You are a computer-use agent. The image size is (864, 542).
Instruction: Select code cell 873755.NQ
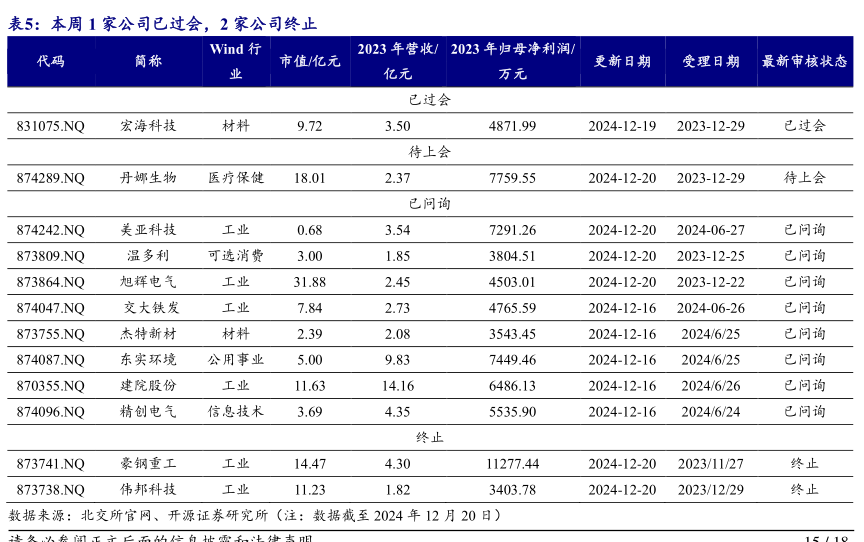(51, 334)
